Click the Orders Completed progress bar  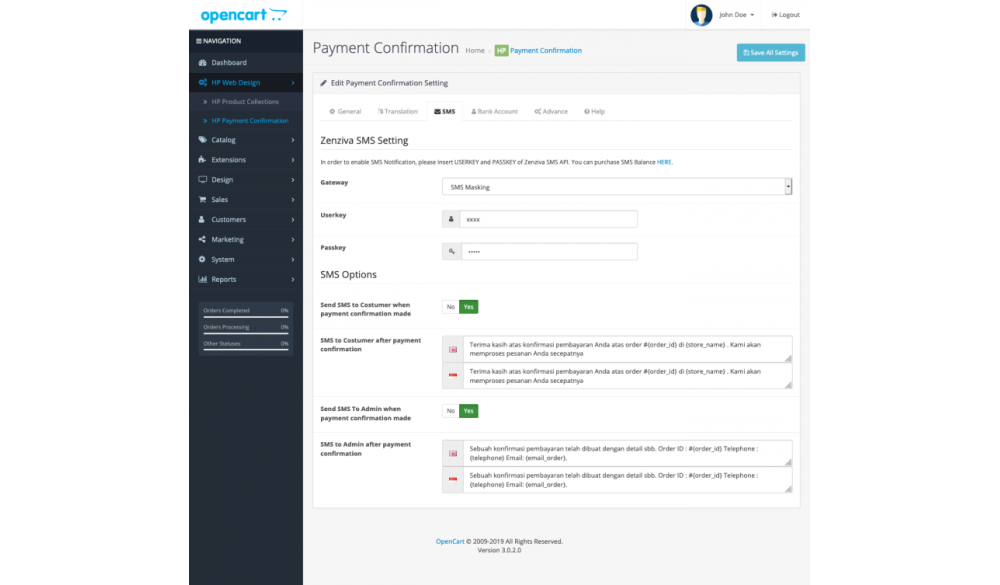(x=246, y=316)
